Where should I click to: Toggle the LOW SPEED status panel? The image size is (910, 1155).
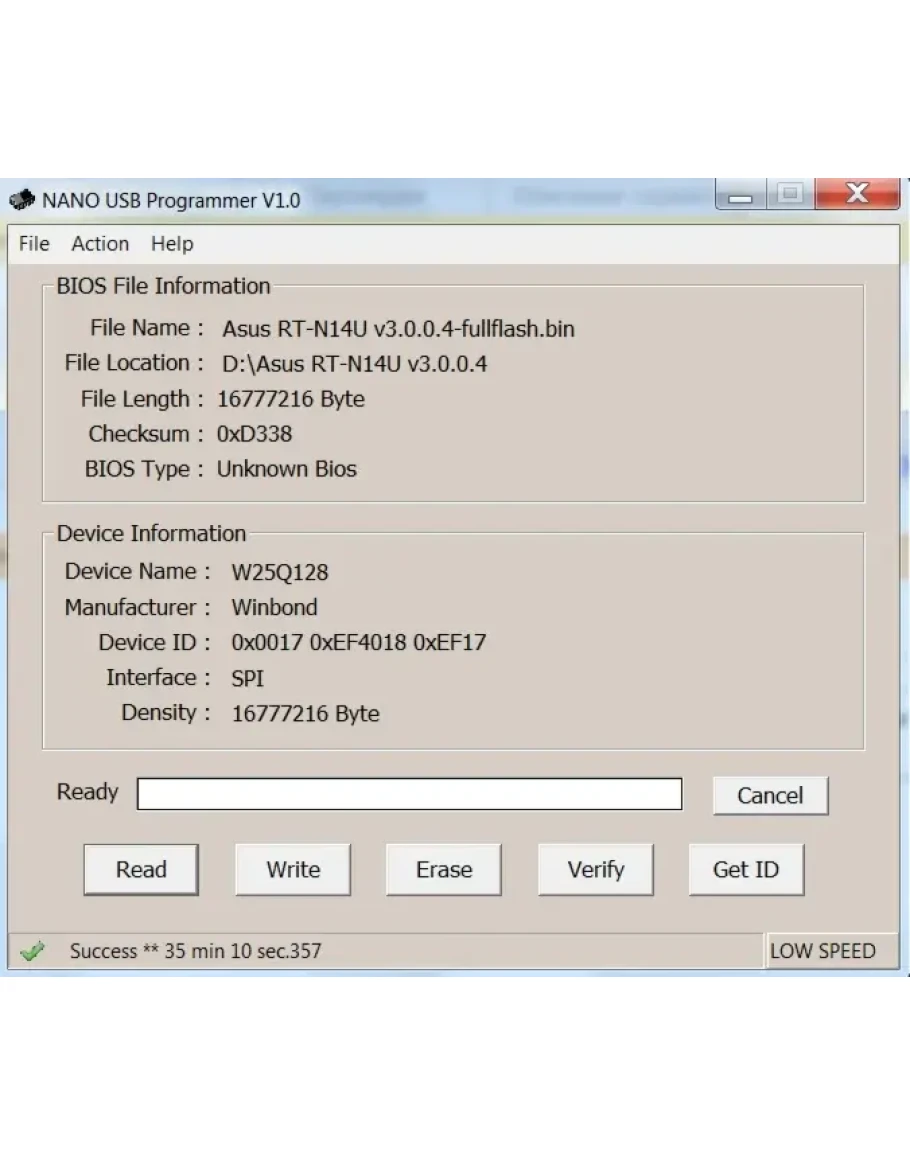pos(822,951)
